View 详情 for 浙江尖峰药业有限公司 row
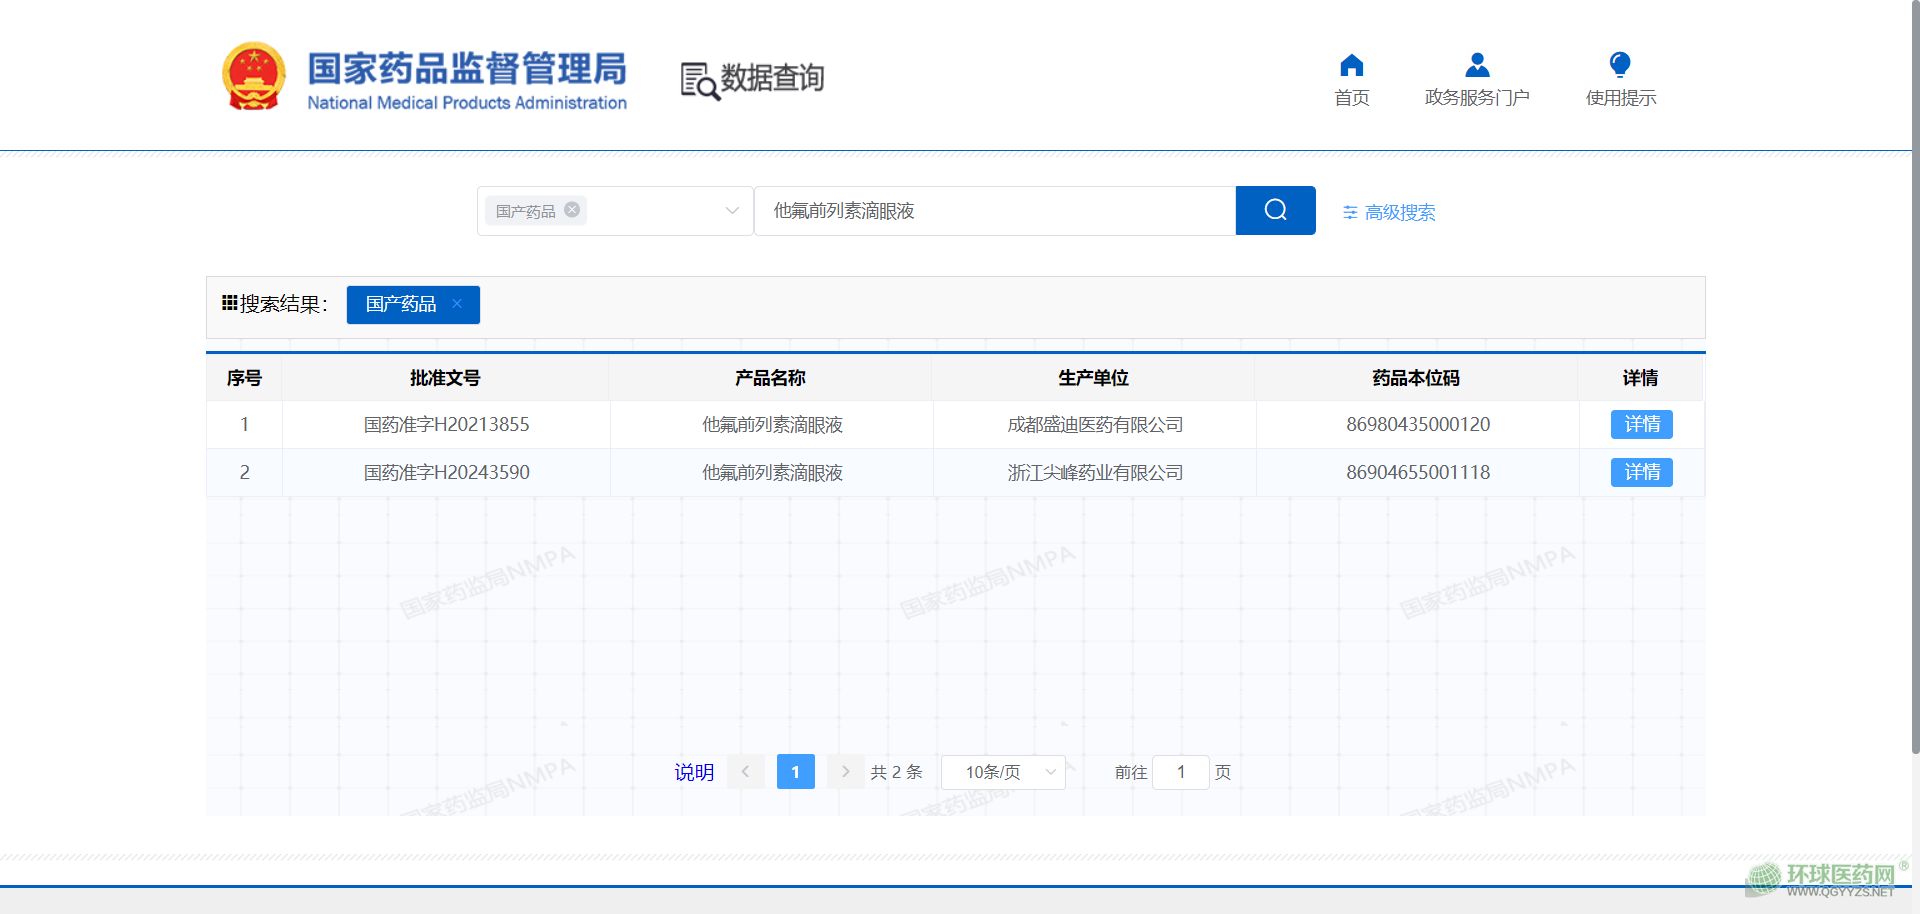 [1641, 472]
